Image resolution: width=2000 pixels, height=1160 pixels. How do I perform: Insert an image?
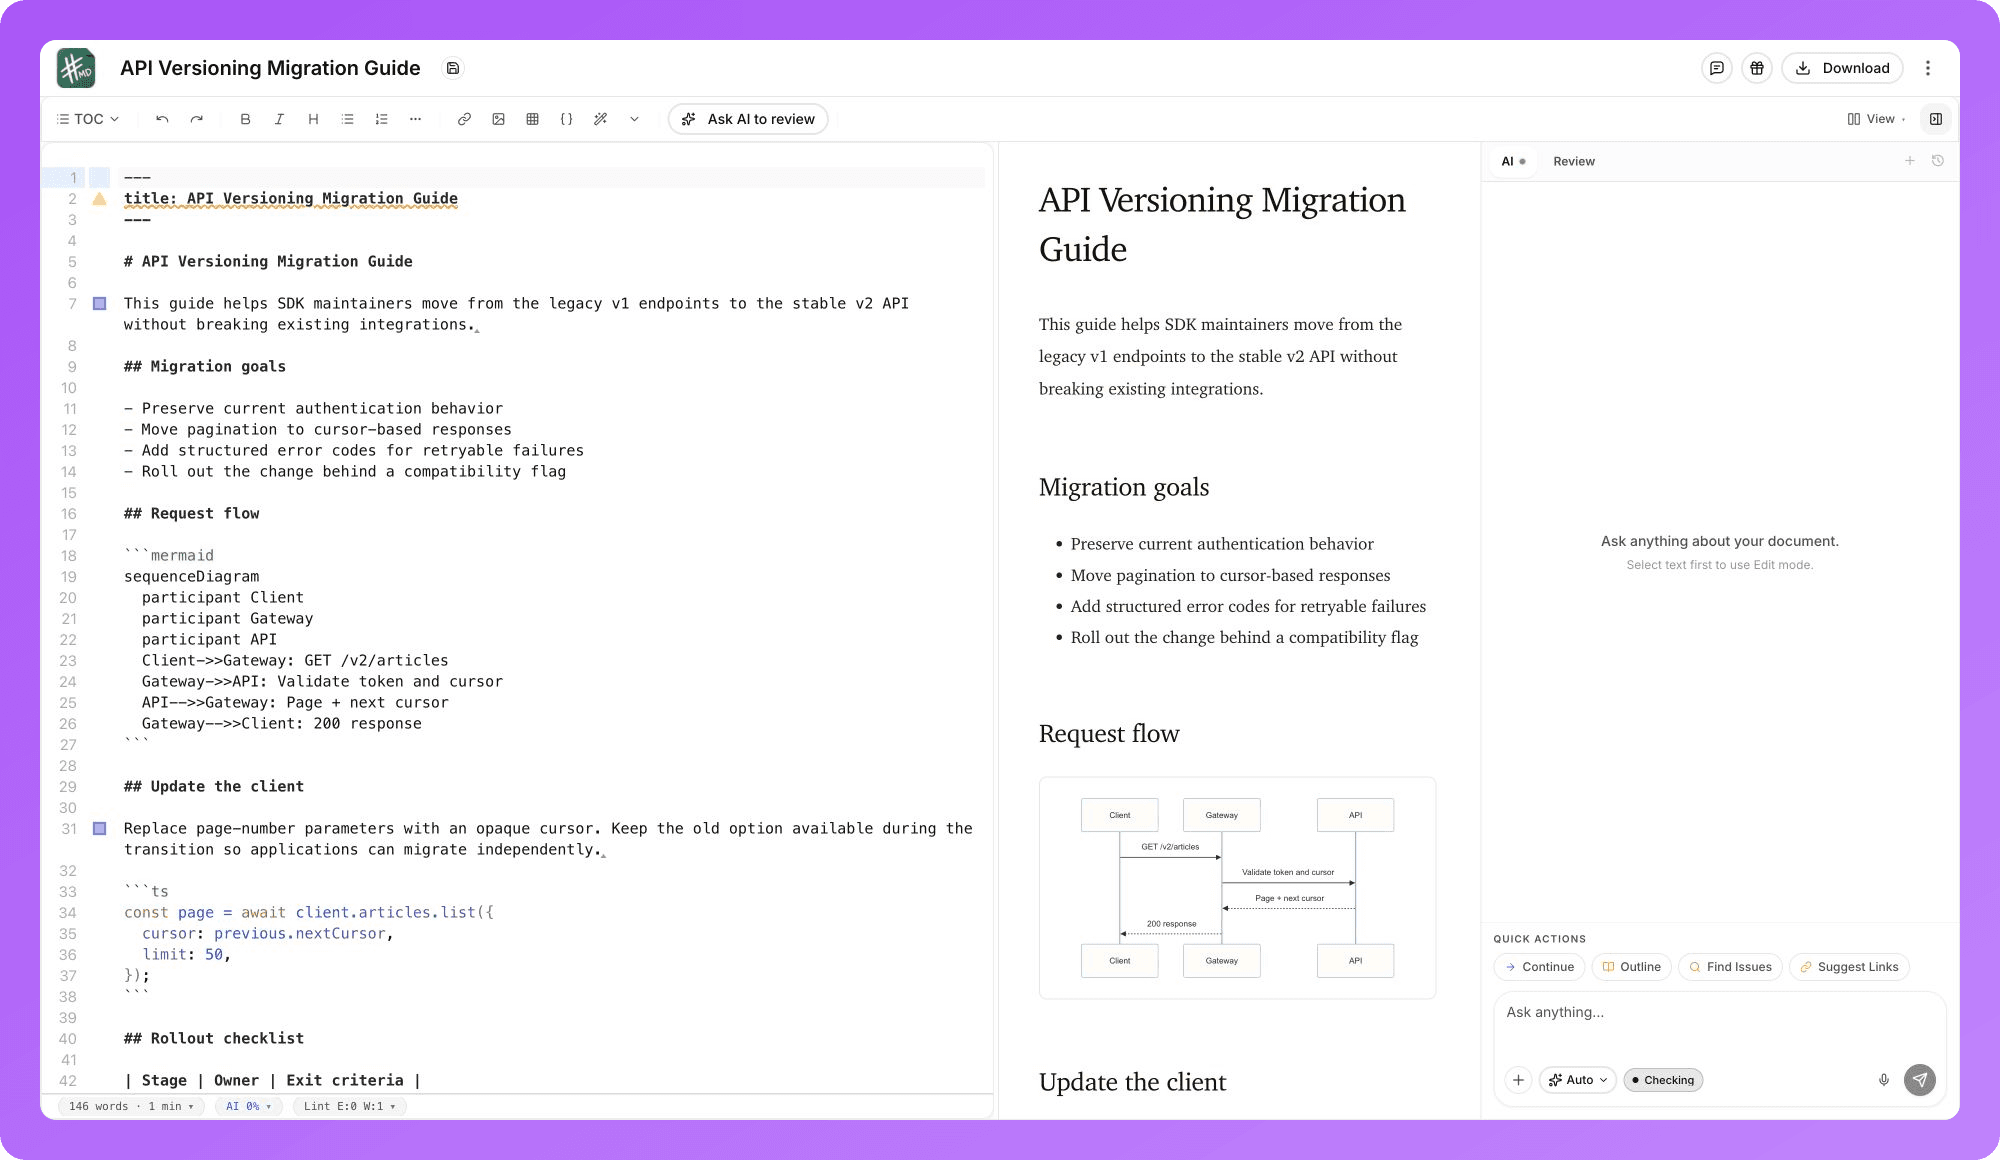tap(498, 119)
